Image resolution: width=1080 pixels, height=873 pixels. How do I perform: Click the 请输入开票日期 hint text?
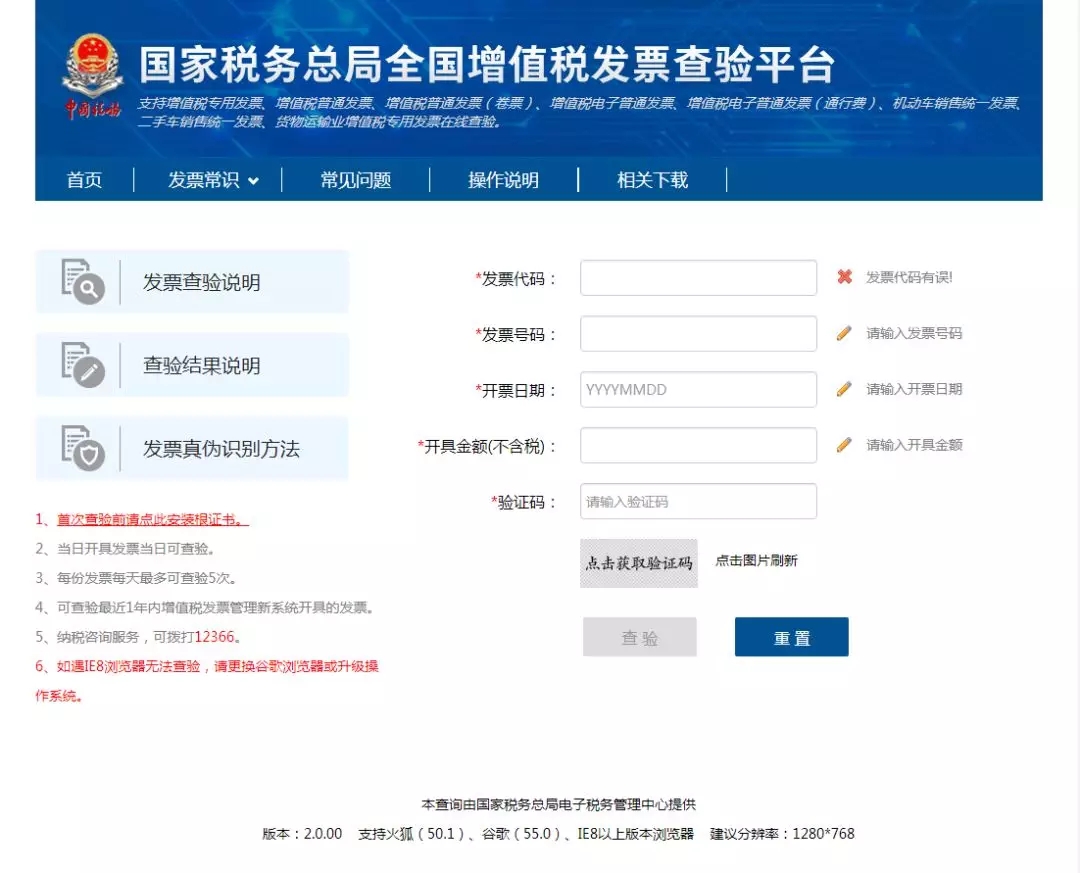[x=914, y=389]
